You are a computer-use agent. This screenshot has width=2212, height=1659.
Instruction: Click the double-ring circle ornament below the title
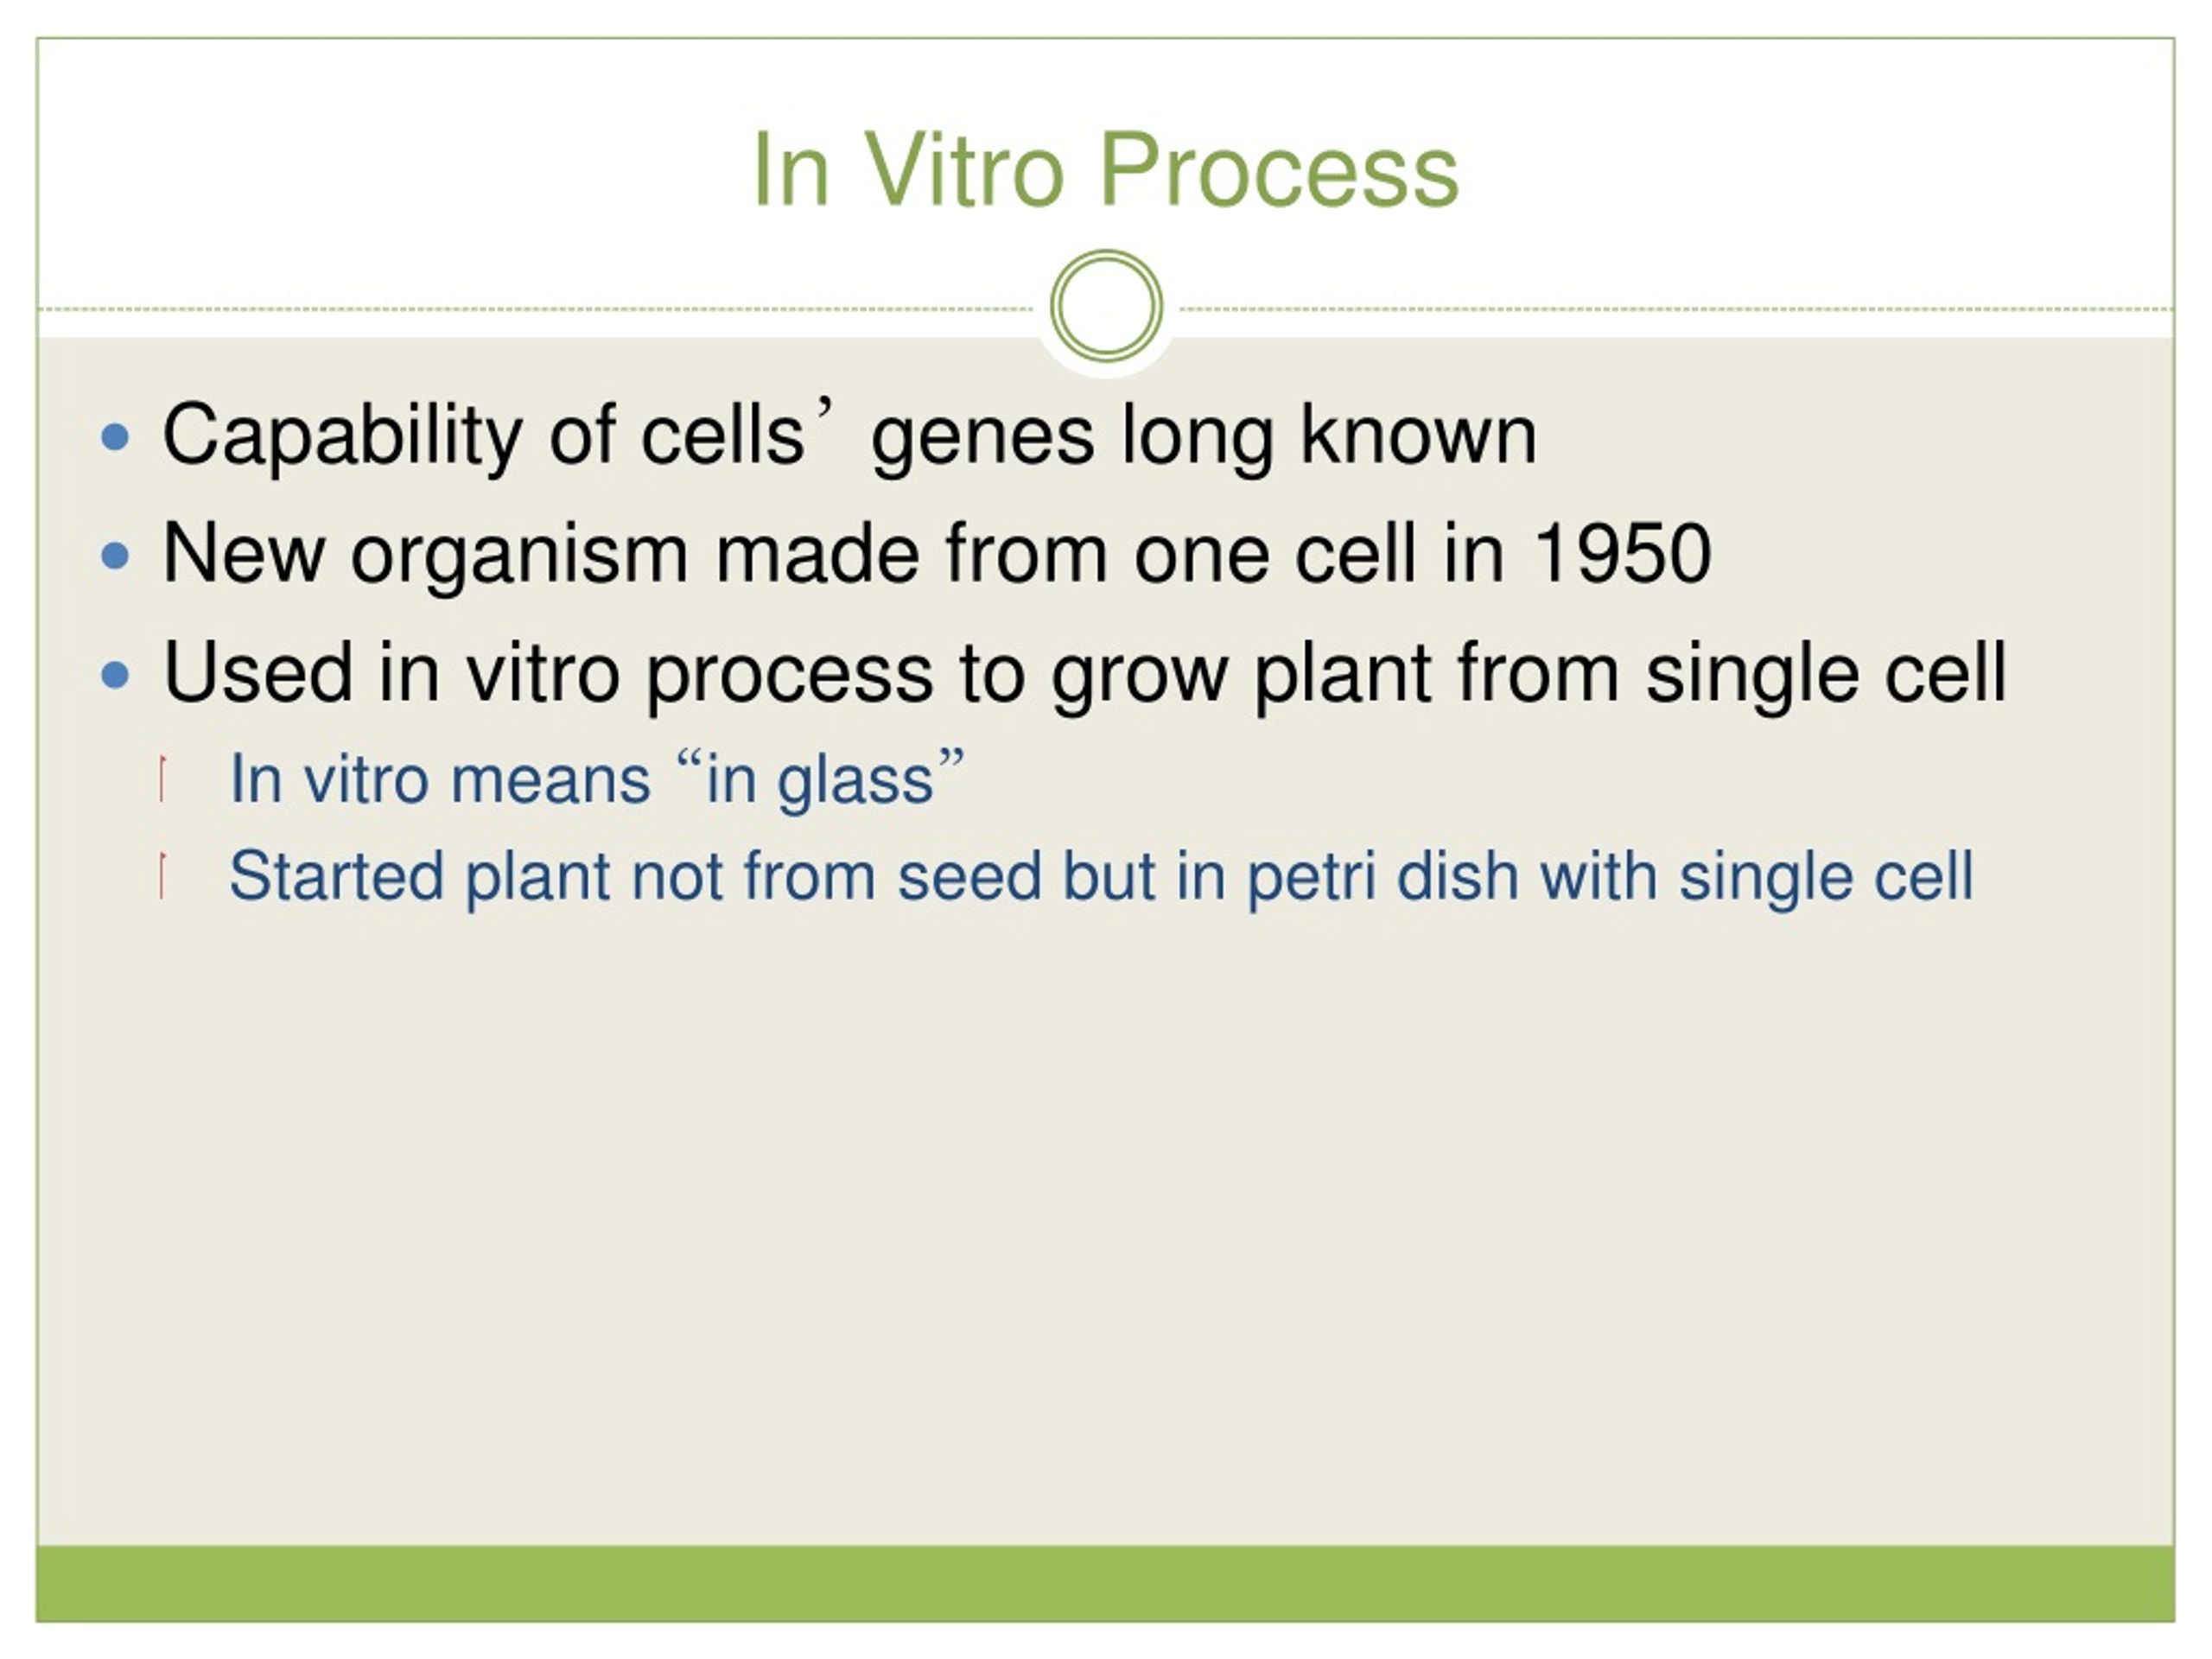pos(1106,306)
